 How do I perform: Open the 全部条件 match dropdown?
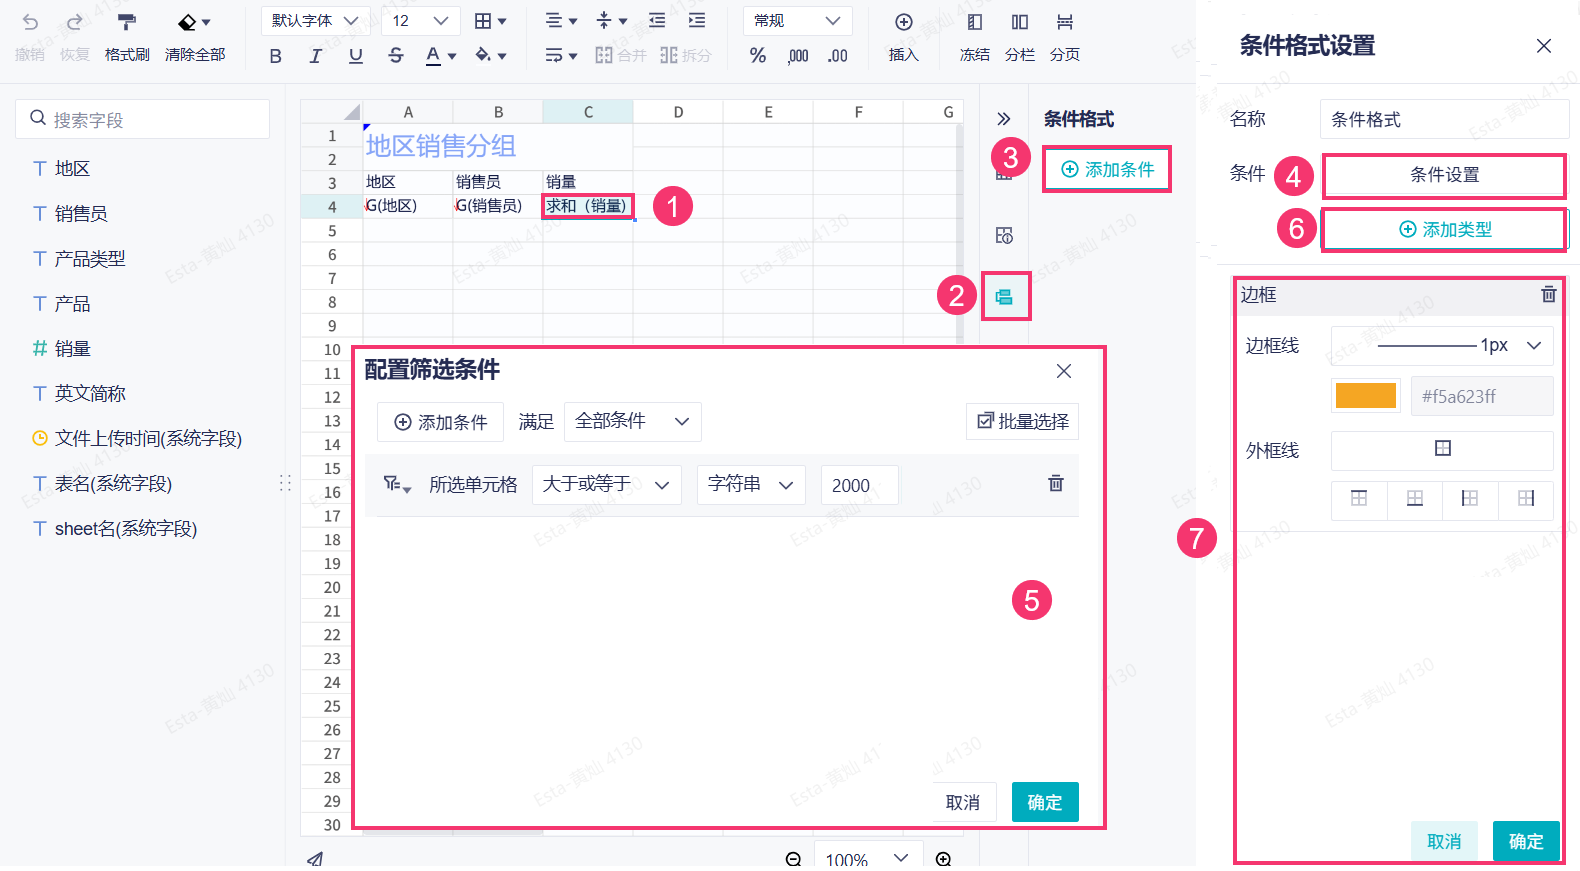click(x=633, y=421)
